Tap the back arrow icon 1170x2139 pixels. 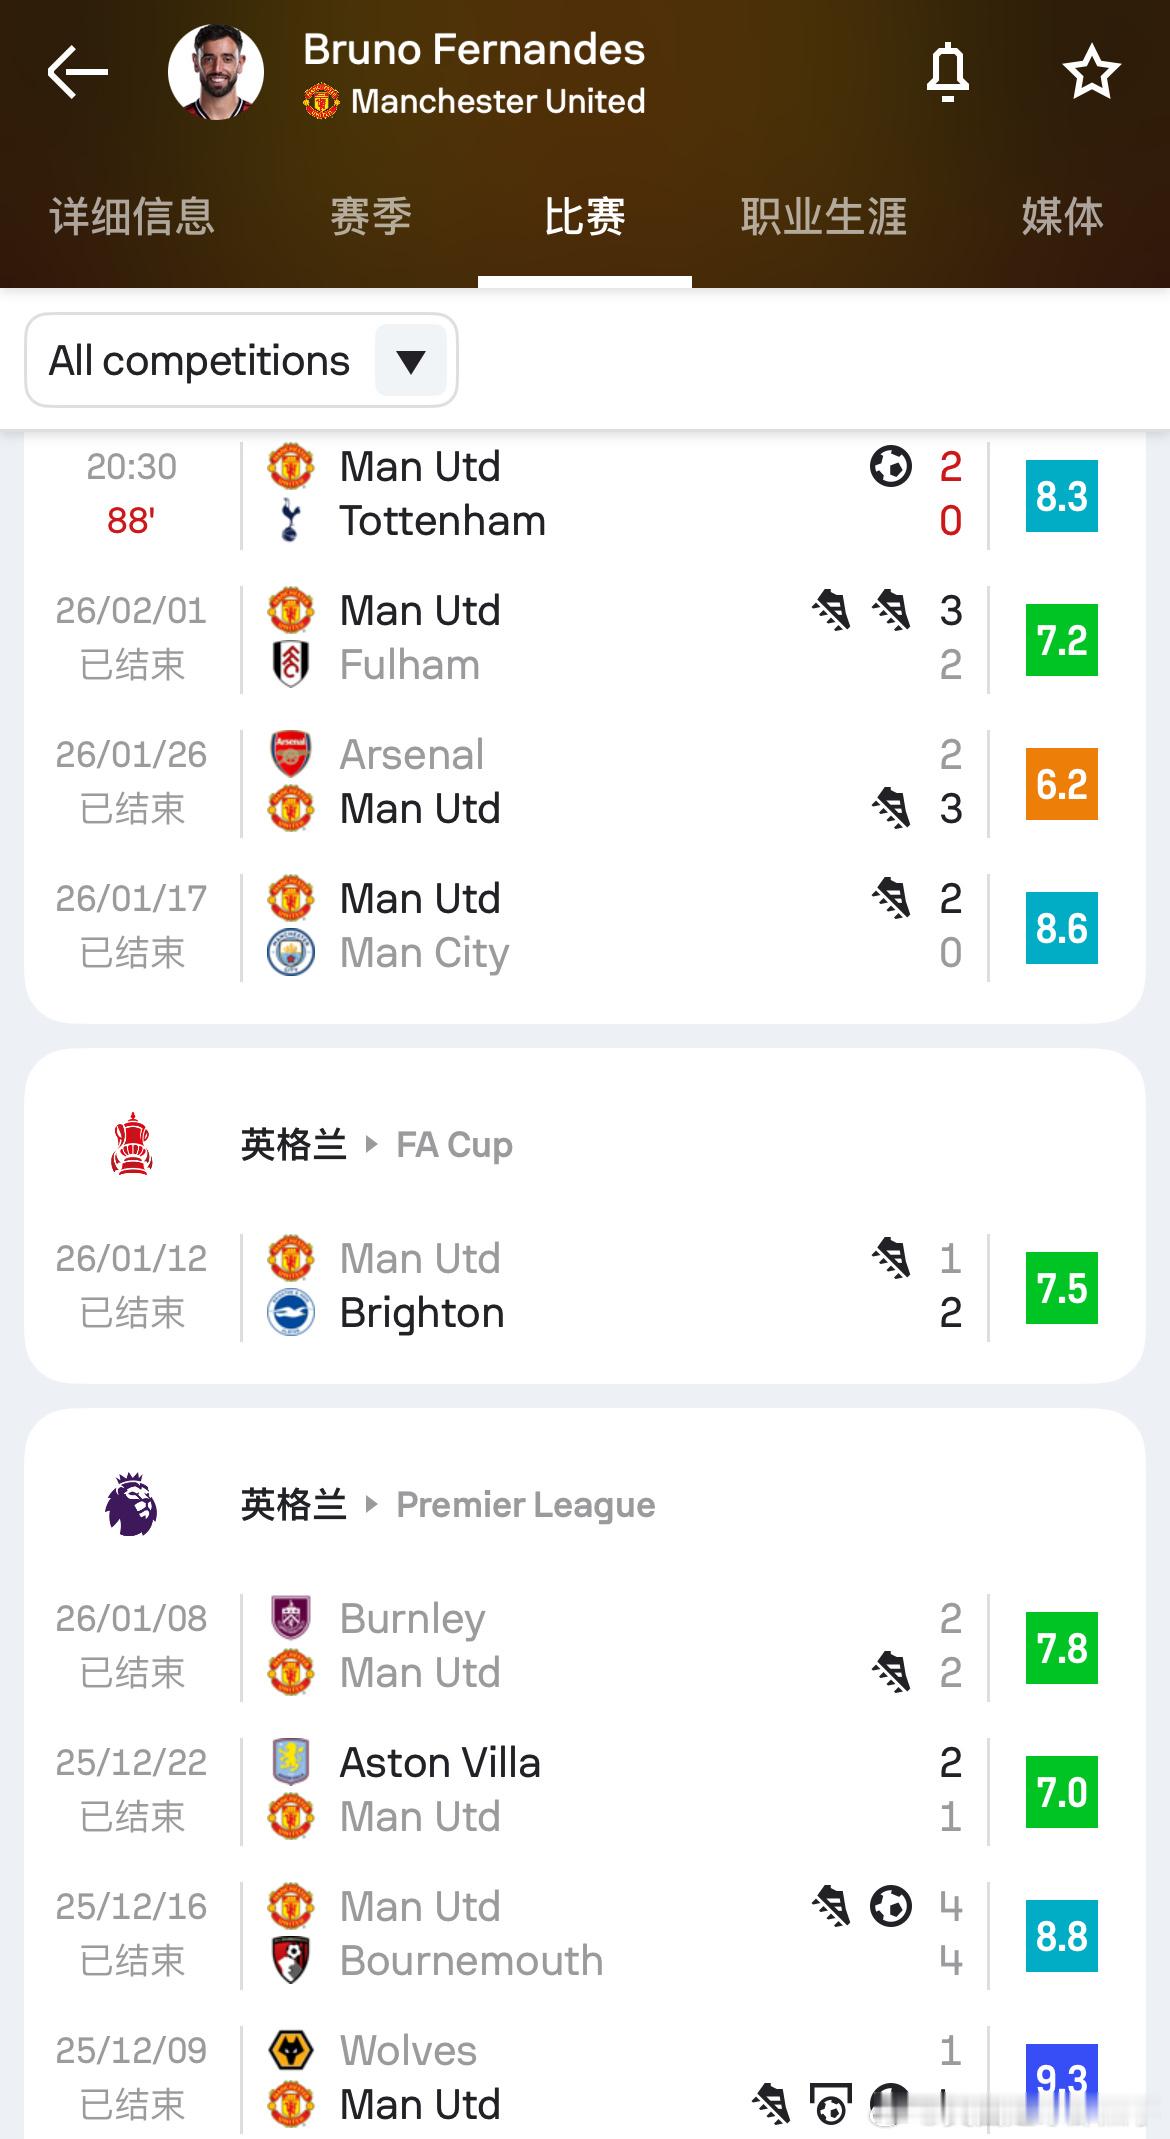[x=78, y=72]
